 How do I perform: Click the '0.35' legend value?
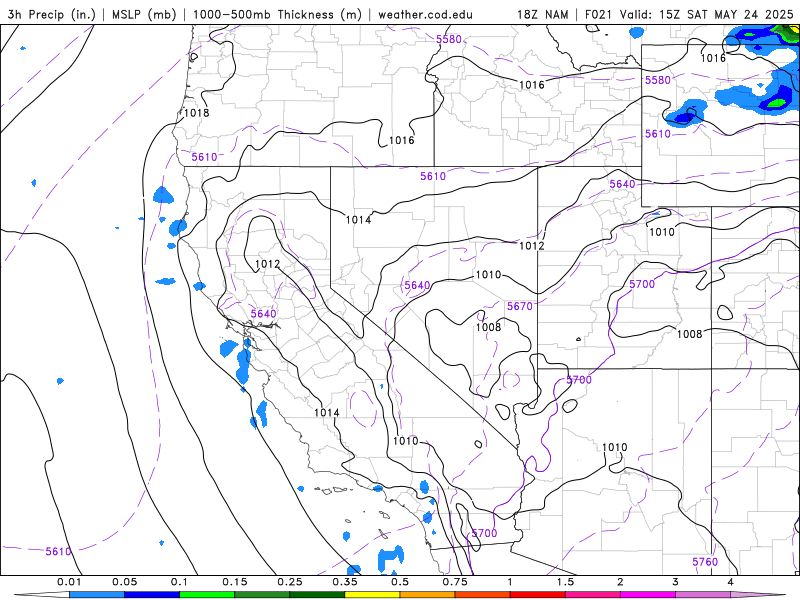coord(345,582)
